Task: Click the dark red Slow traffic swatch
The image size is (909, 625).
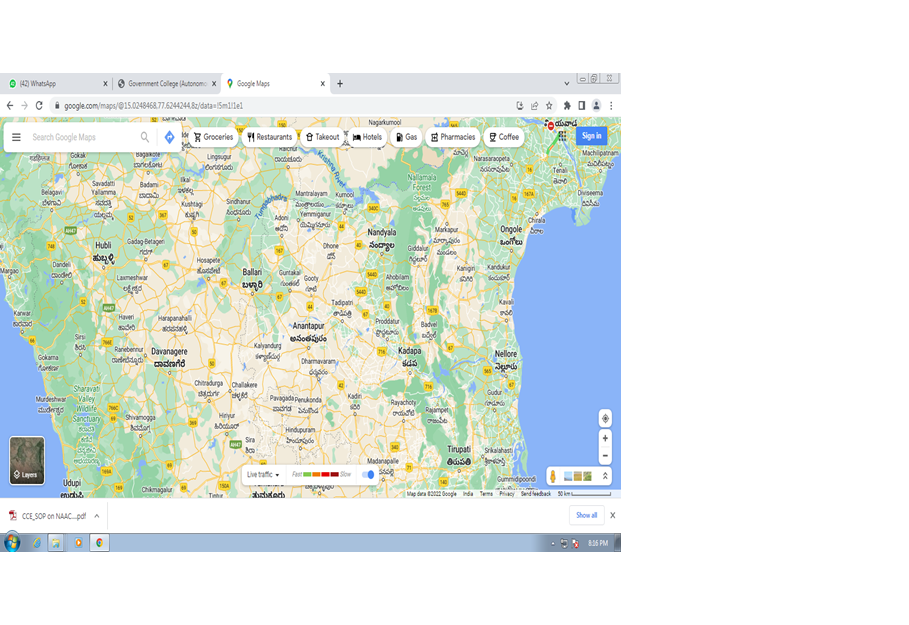Action: [334, 474]
